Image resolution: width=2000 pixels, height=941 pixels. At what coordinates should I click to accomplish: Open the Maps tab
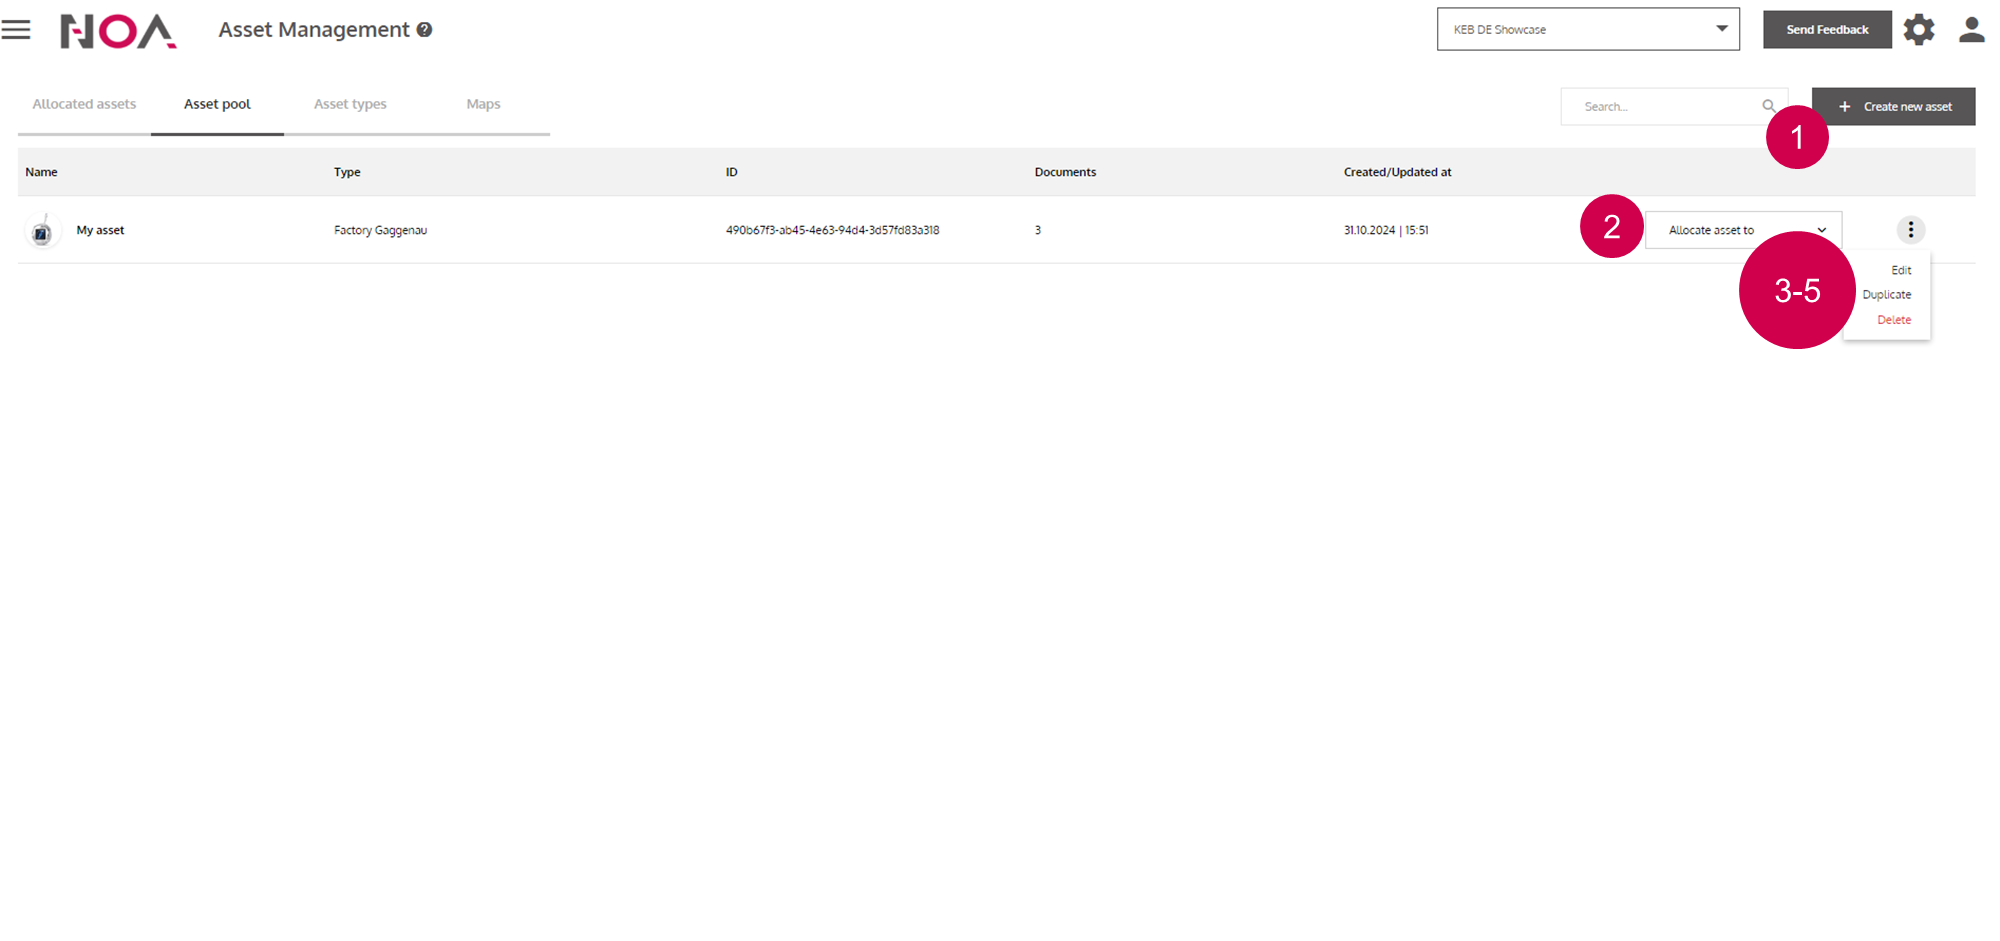pyautogui.click(x=483, y=104)
